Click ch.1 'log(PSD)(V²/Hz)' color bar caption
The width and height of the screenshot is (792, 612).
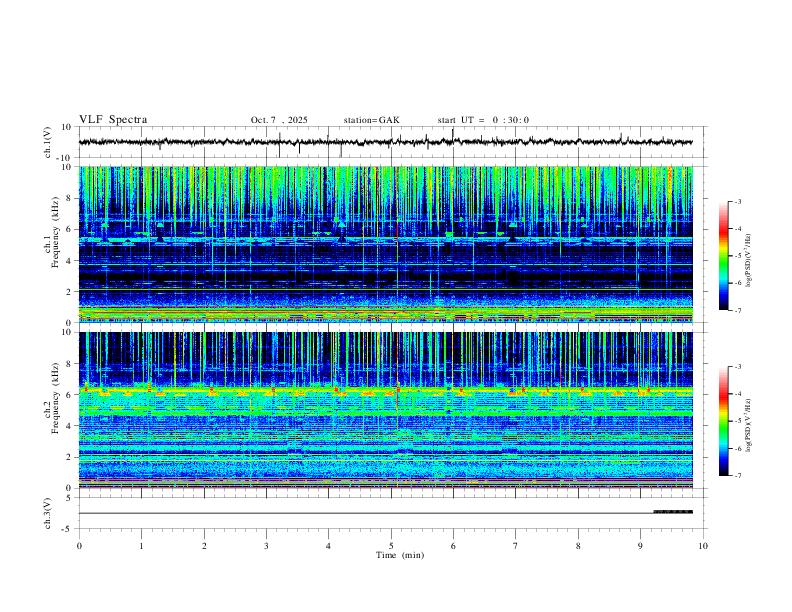click(749, 261)
